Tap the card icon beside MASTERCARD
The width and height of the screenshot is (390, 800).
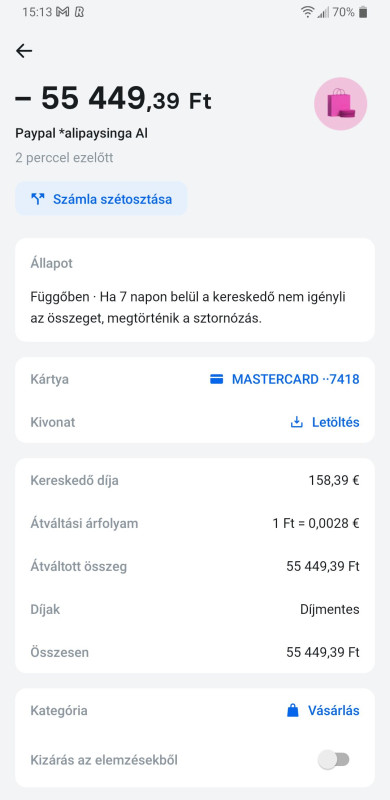[x=216, y=379]
